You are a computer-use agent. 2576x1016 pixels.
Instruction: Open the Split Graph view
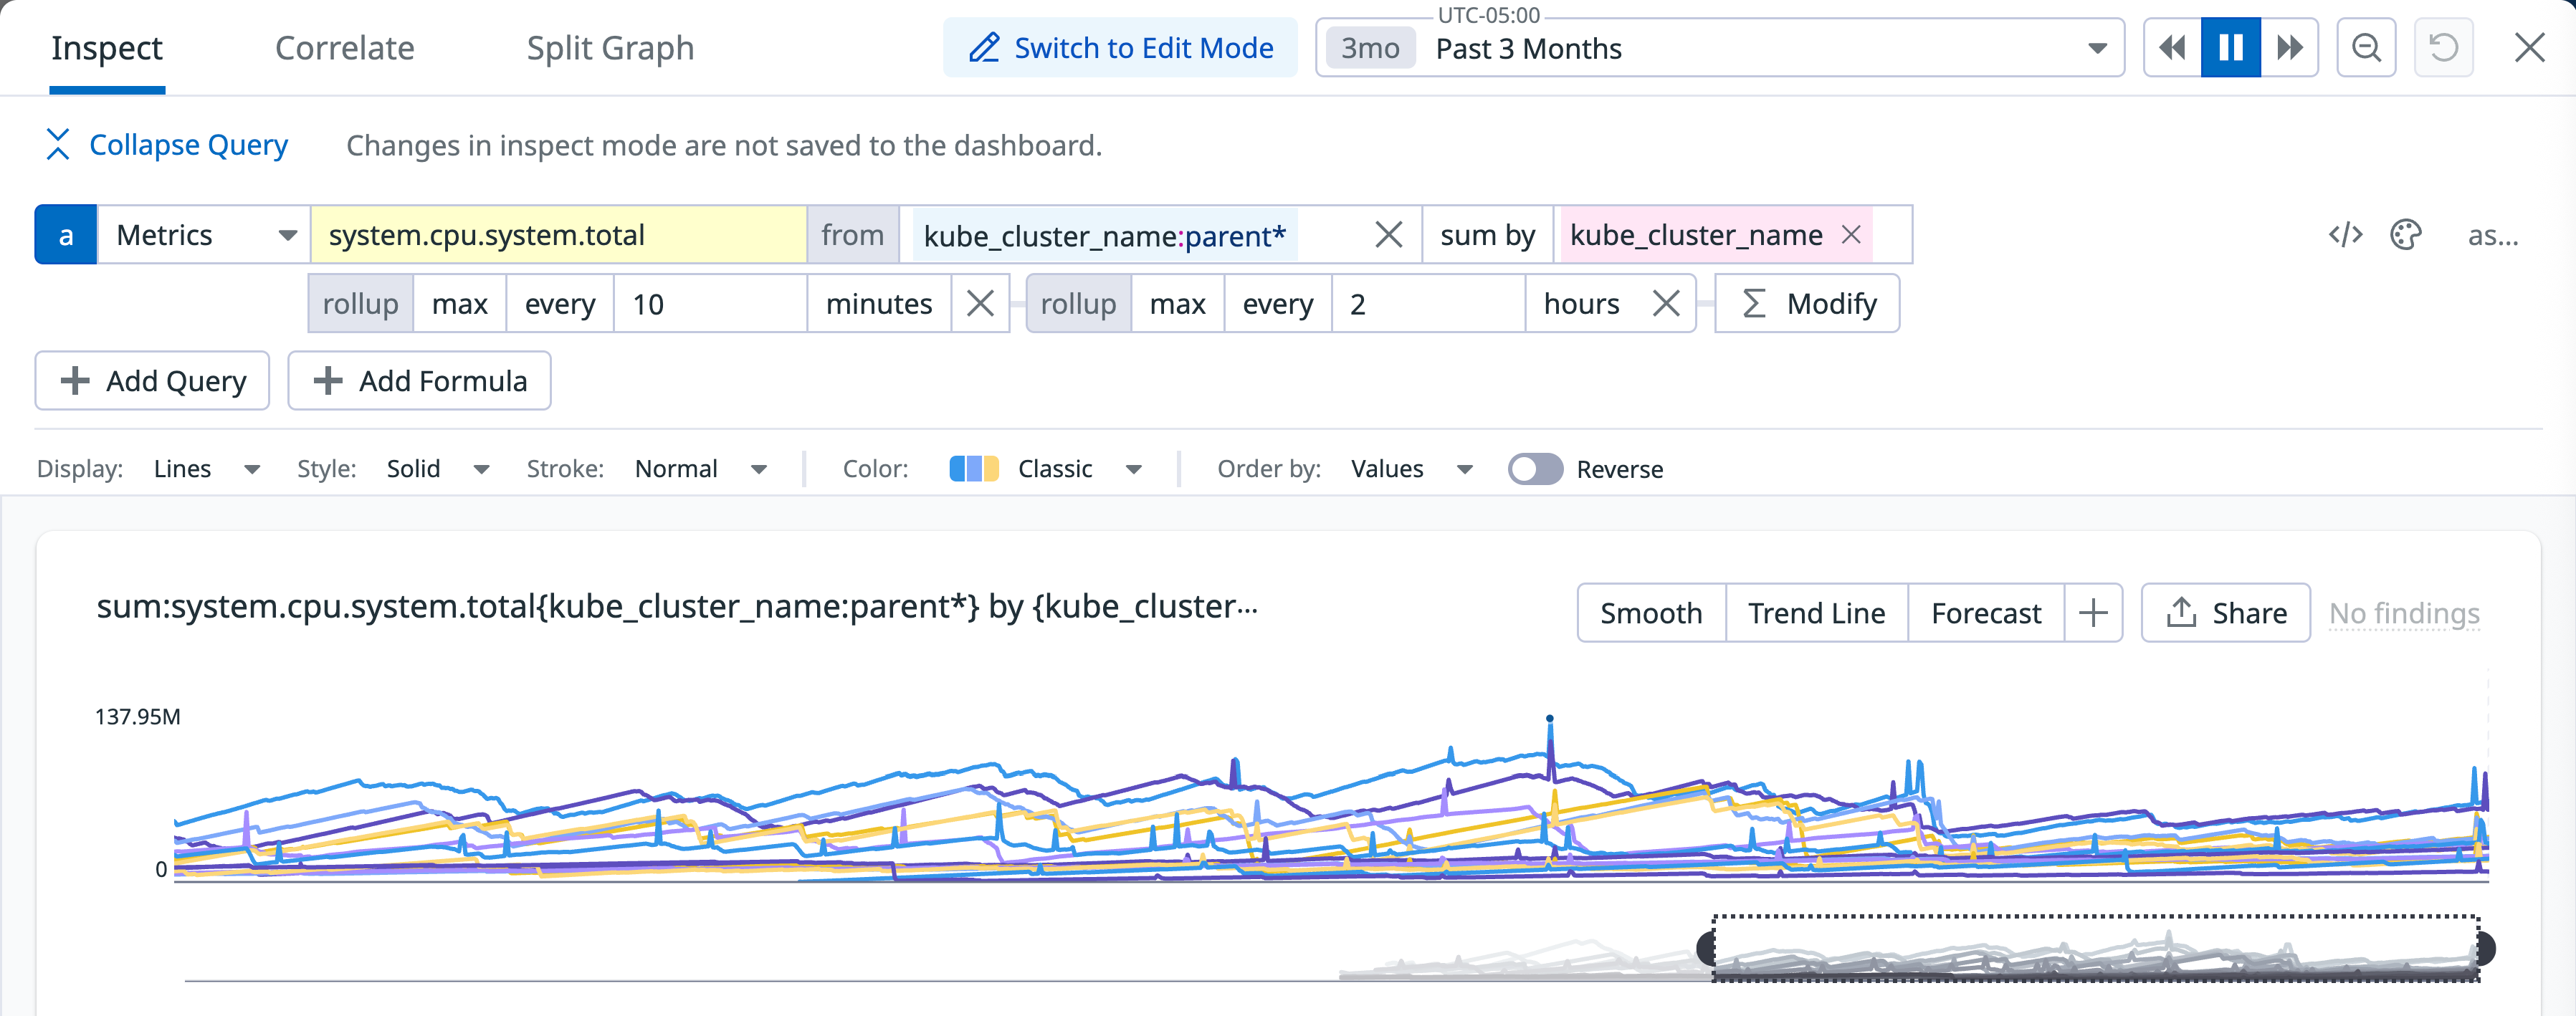pyautogui.click(x=610, y=47)
